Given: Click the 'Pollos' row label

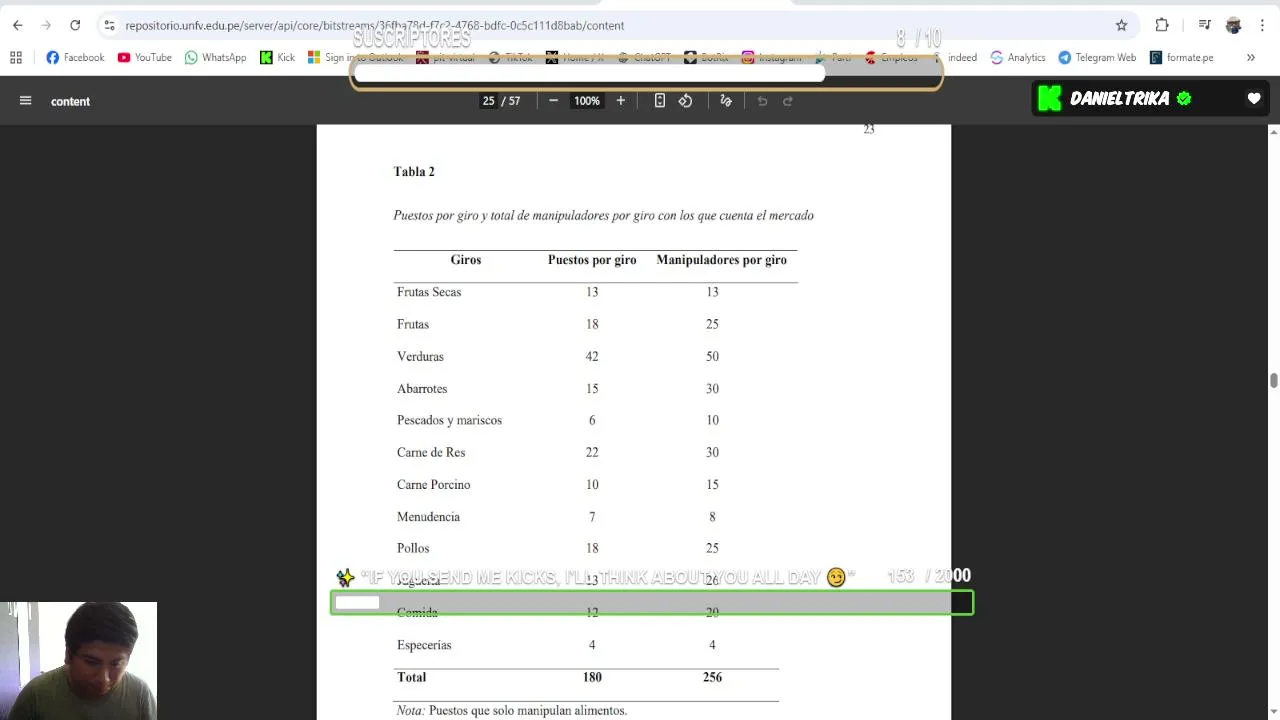Looking at the screenshot, I should pos(413,548).
